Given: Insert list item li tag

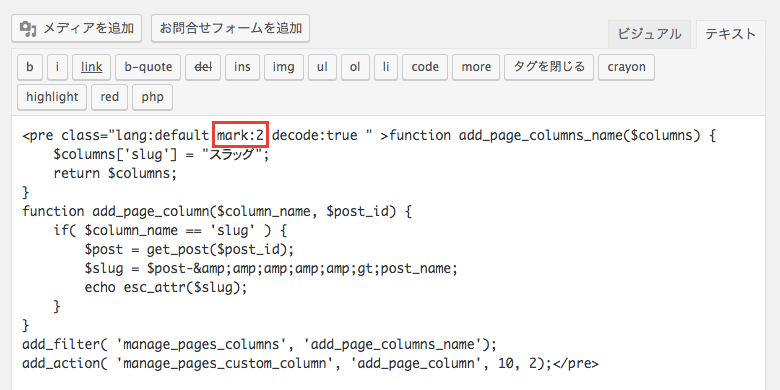Looking at the screenshot, I should 386,67.
